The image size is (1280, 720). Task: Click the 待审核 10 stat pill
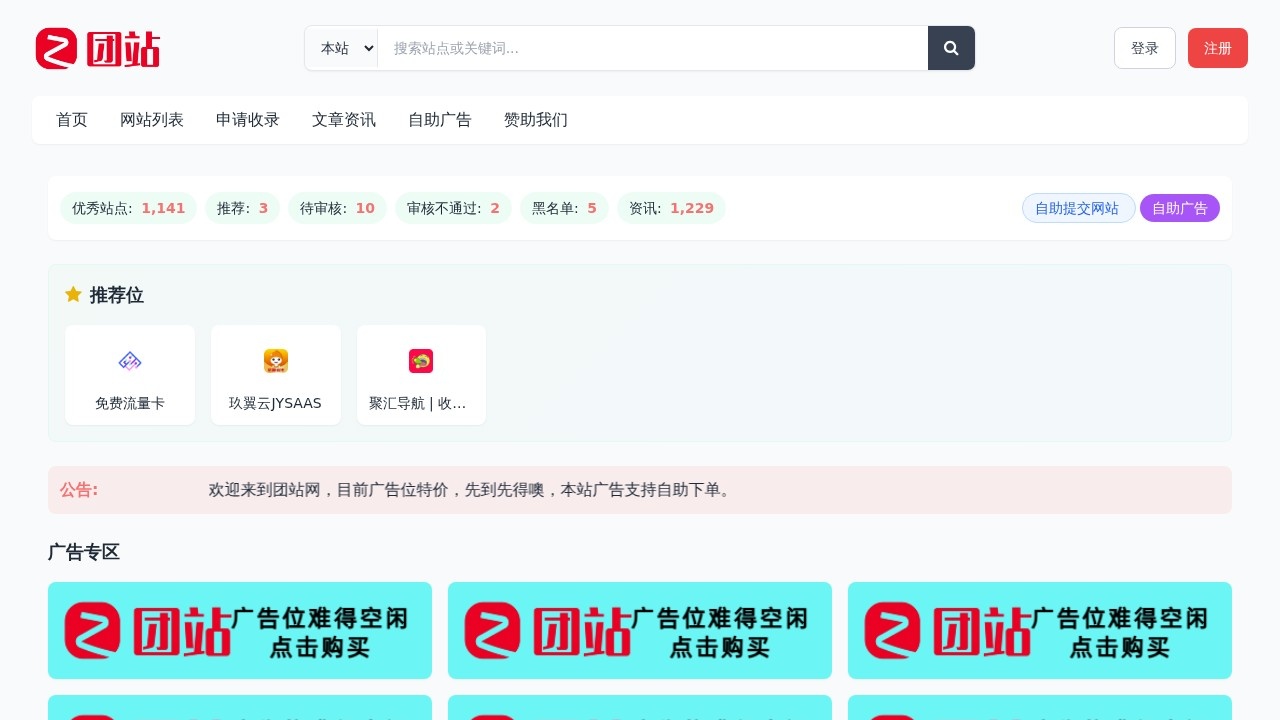pyautogui.click(x=337, y=208)
